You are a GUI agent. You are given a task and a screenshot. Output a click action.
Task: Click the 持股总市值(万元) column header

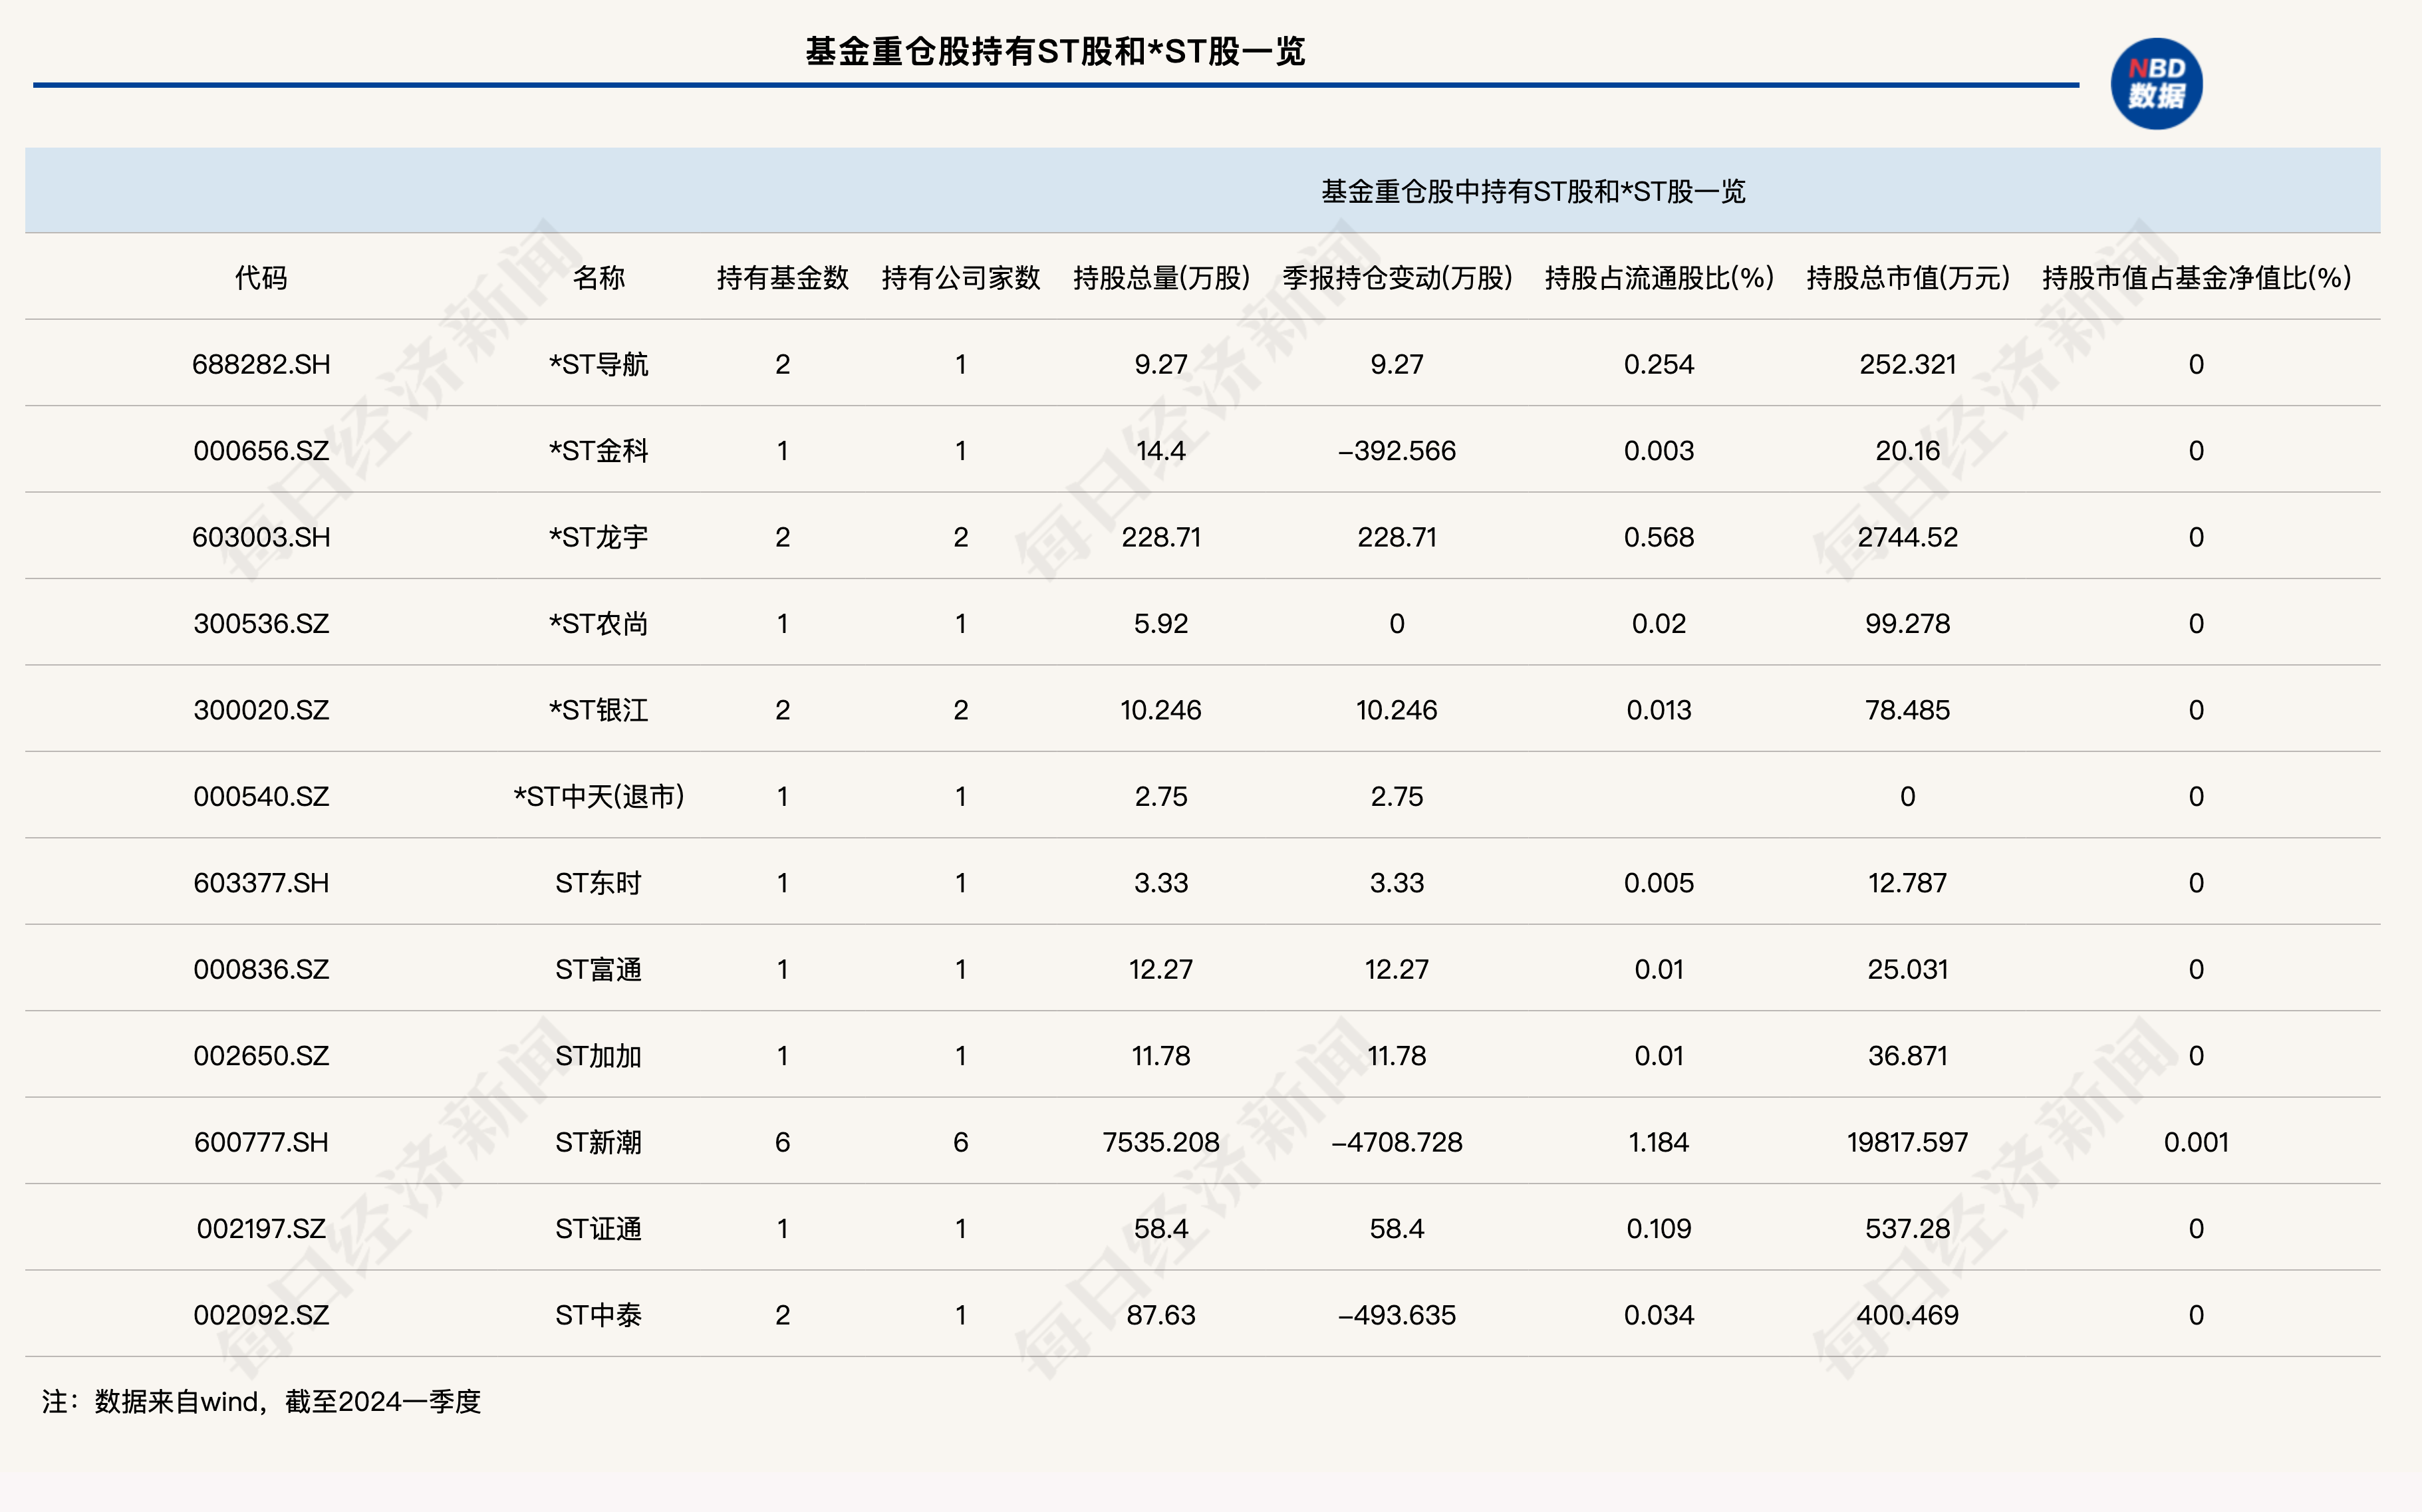click(x=1907, y=277)
